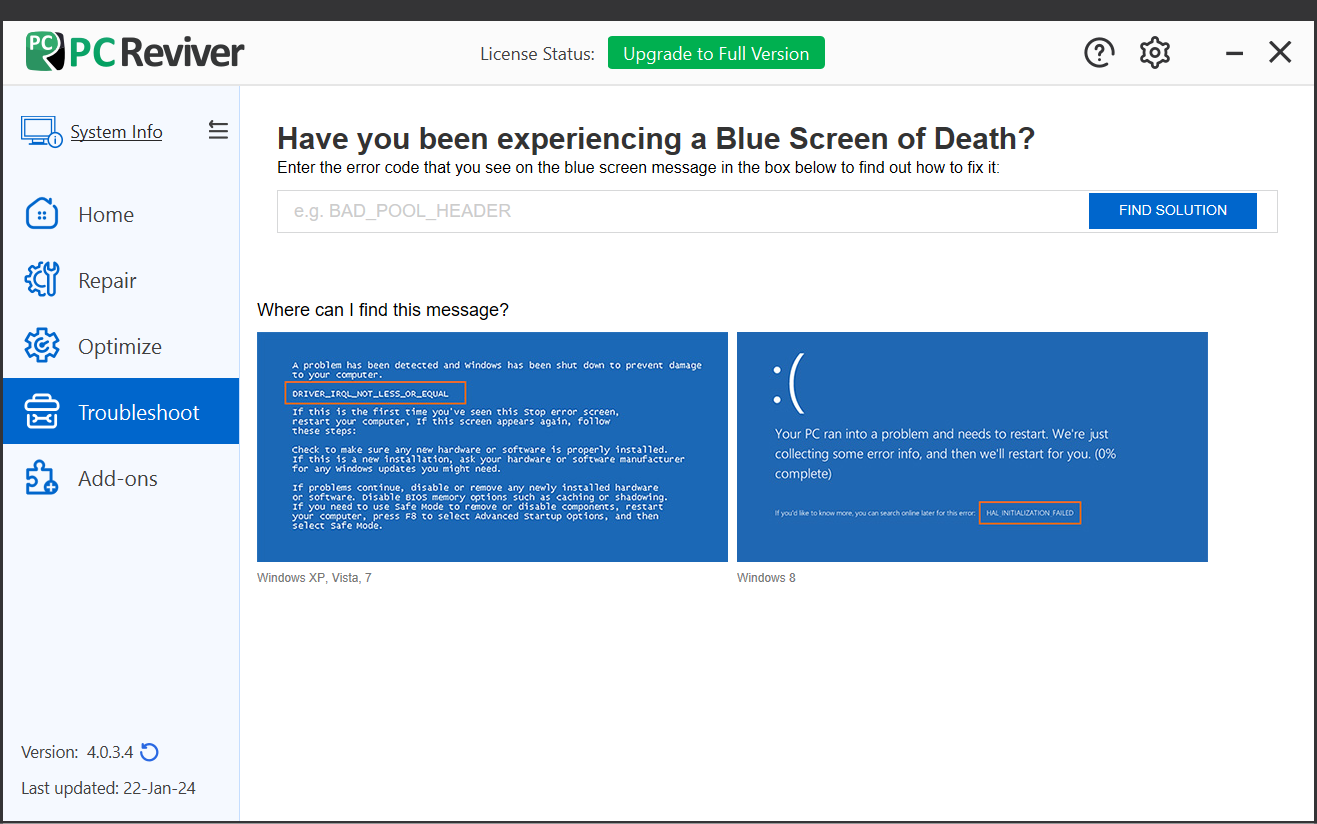Open settings gear icon in title bar
This screenshot has width=1317, height=824.
click(1155, 52)
